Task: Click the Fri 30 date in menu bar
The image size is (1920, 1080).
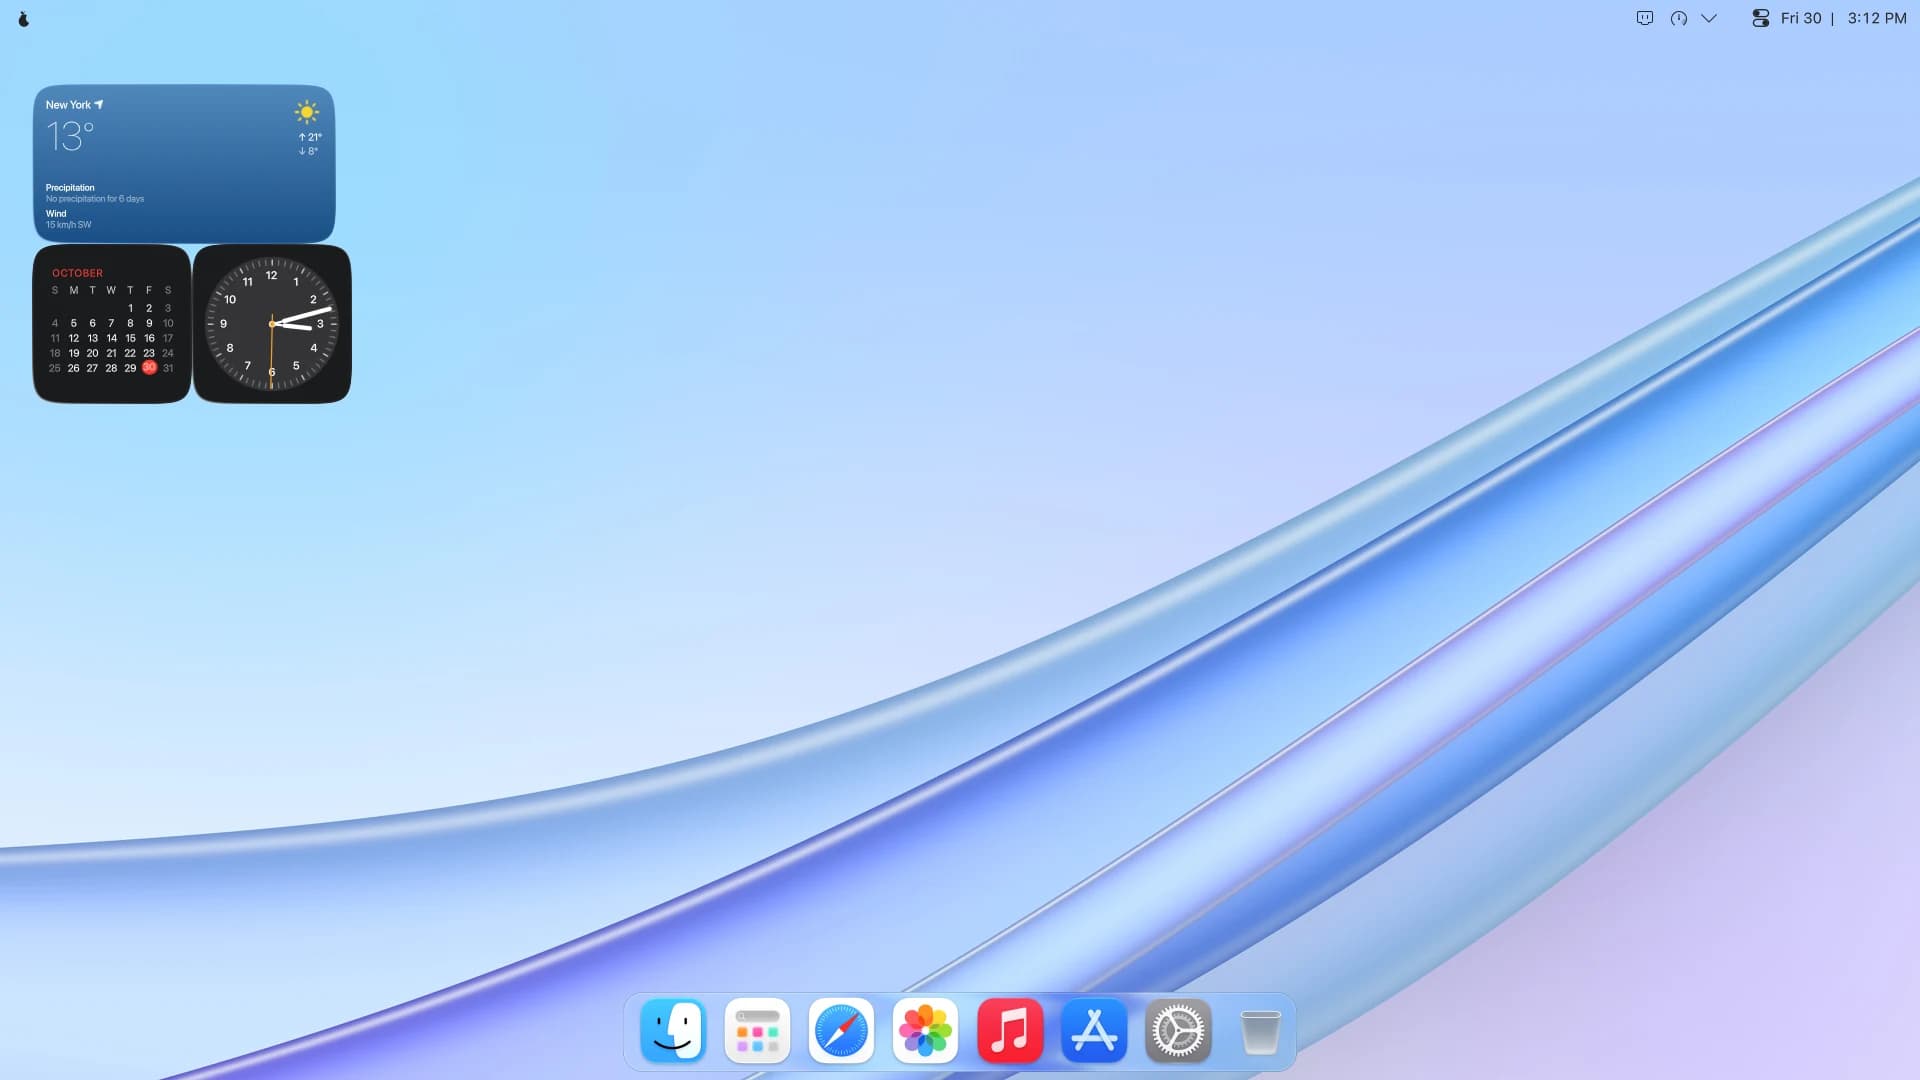Action: coord(1801,18)
